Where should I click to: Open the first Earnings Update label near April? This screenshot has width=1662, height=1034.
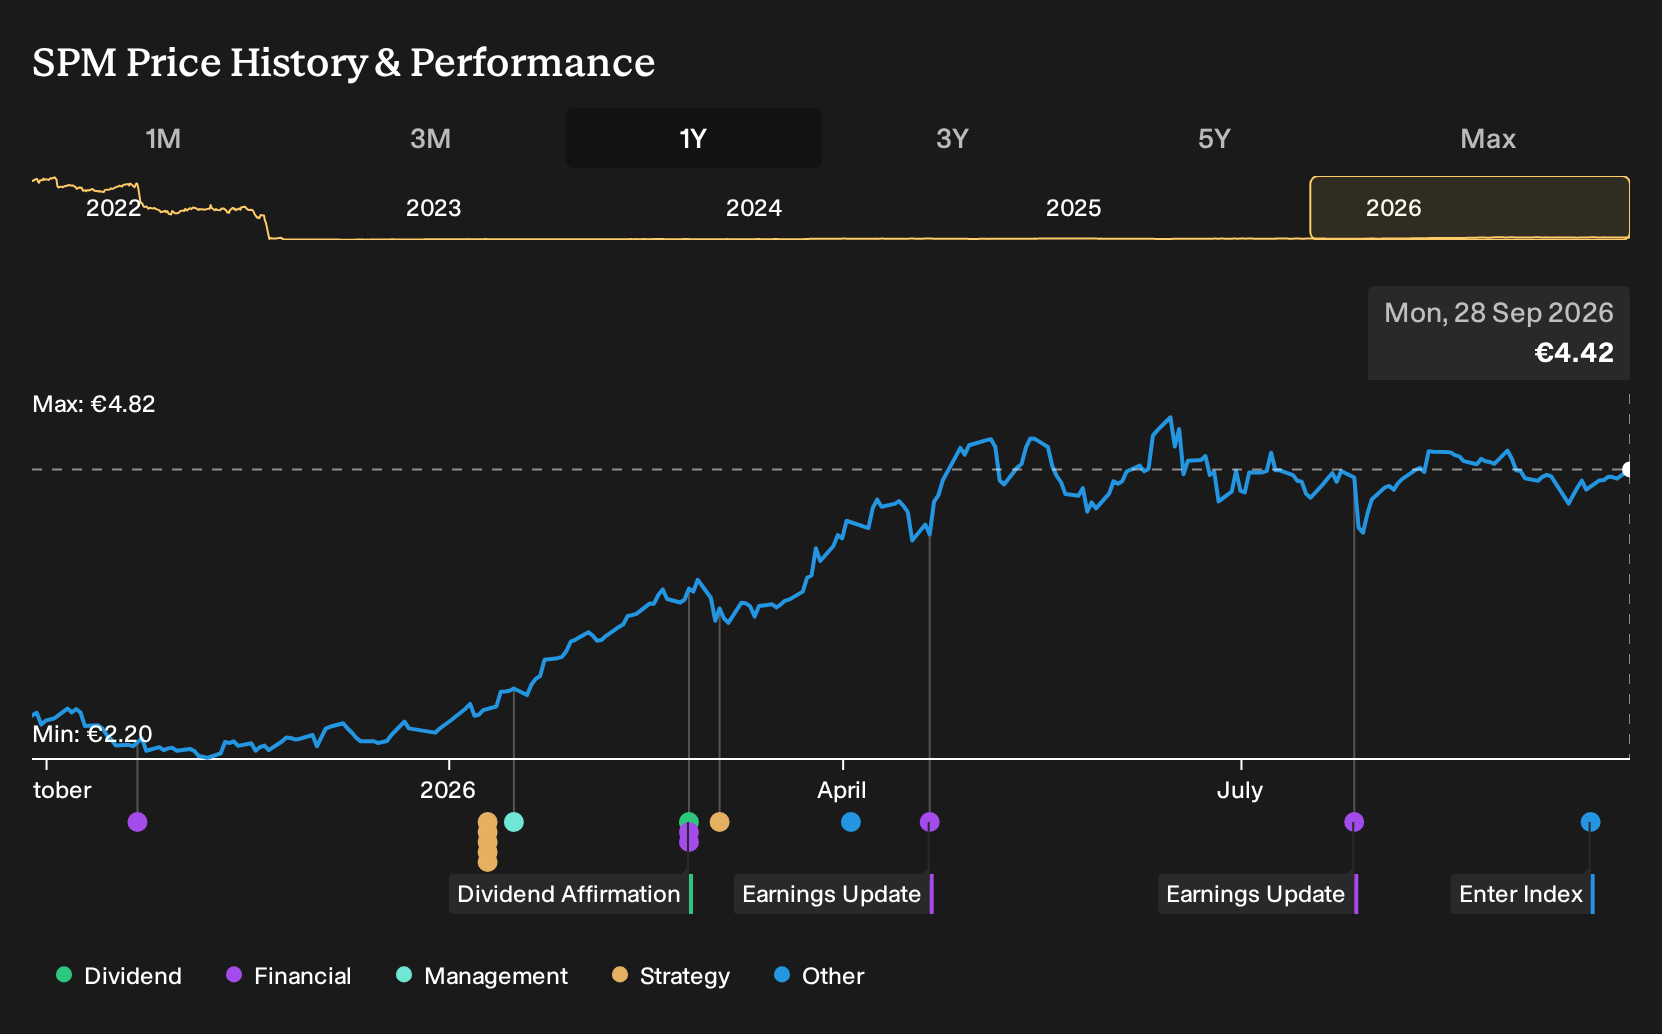(x=834, y=894)
